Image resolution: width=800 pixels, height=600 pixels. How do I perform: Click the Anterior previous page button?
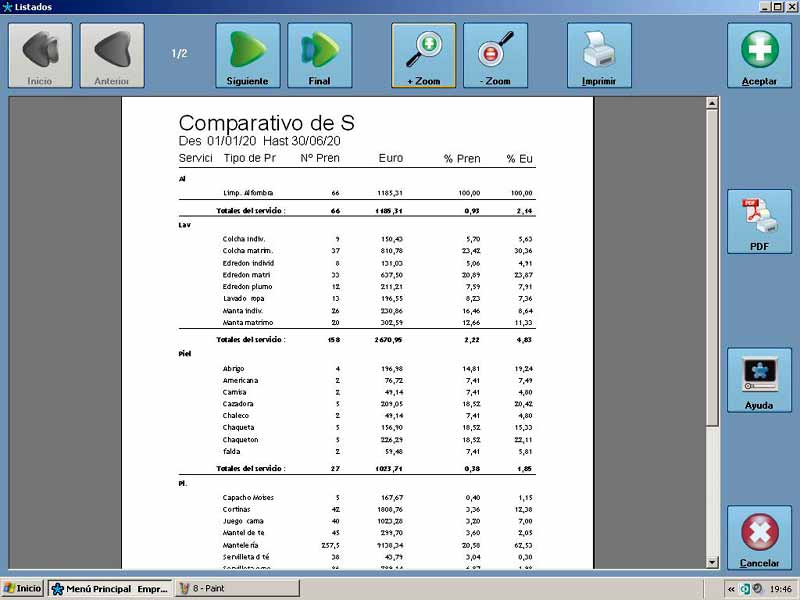pyautogui.click(x=112, y=55)
